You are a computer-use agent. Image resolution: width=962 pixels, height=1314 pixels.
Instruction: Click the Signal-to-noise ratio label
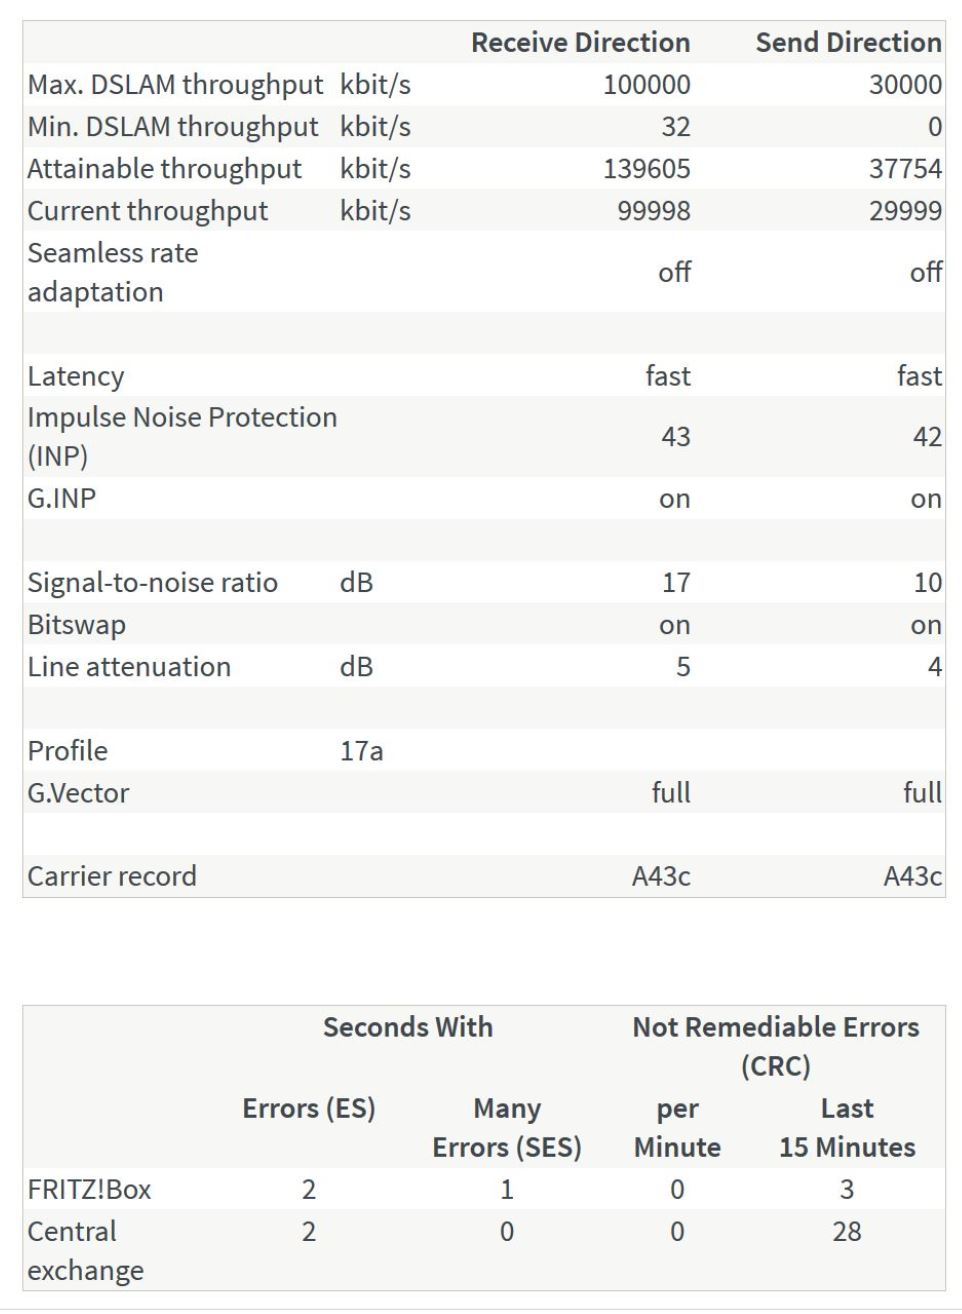tap(152, 583)
